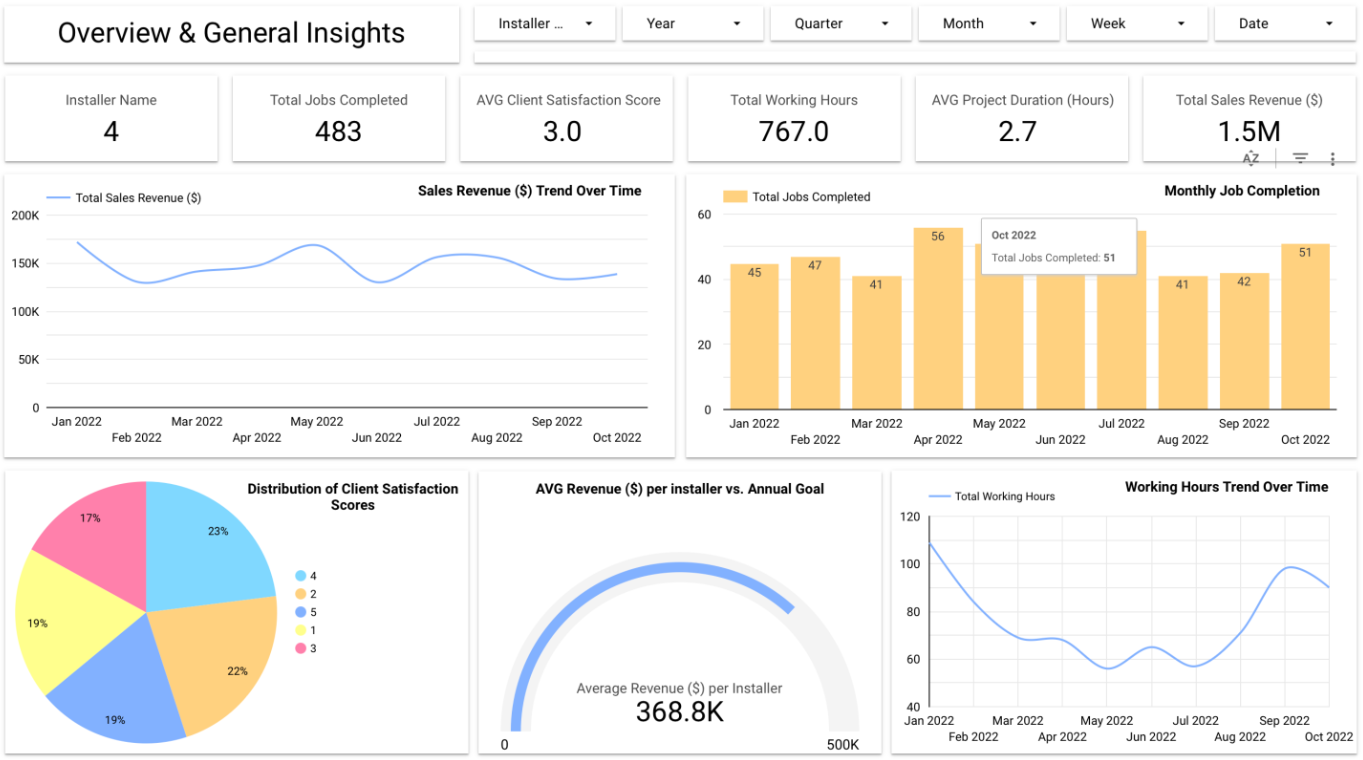Toggle score 2 legend dot in pie chart
This screenshot has width=1363, height=760.
[300, 594]
